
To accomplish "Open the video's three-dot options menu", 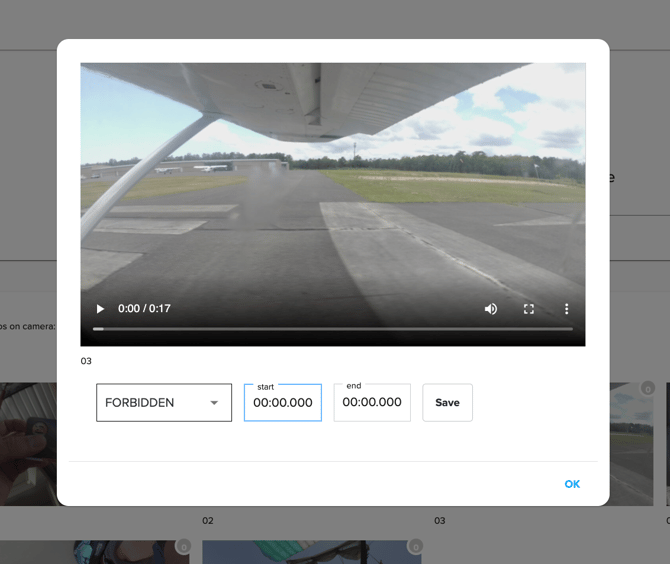I will click(x=566, y=309).
